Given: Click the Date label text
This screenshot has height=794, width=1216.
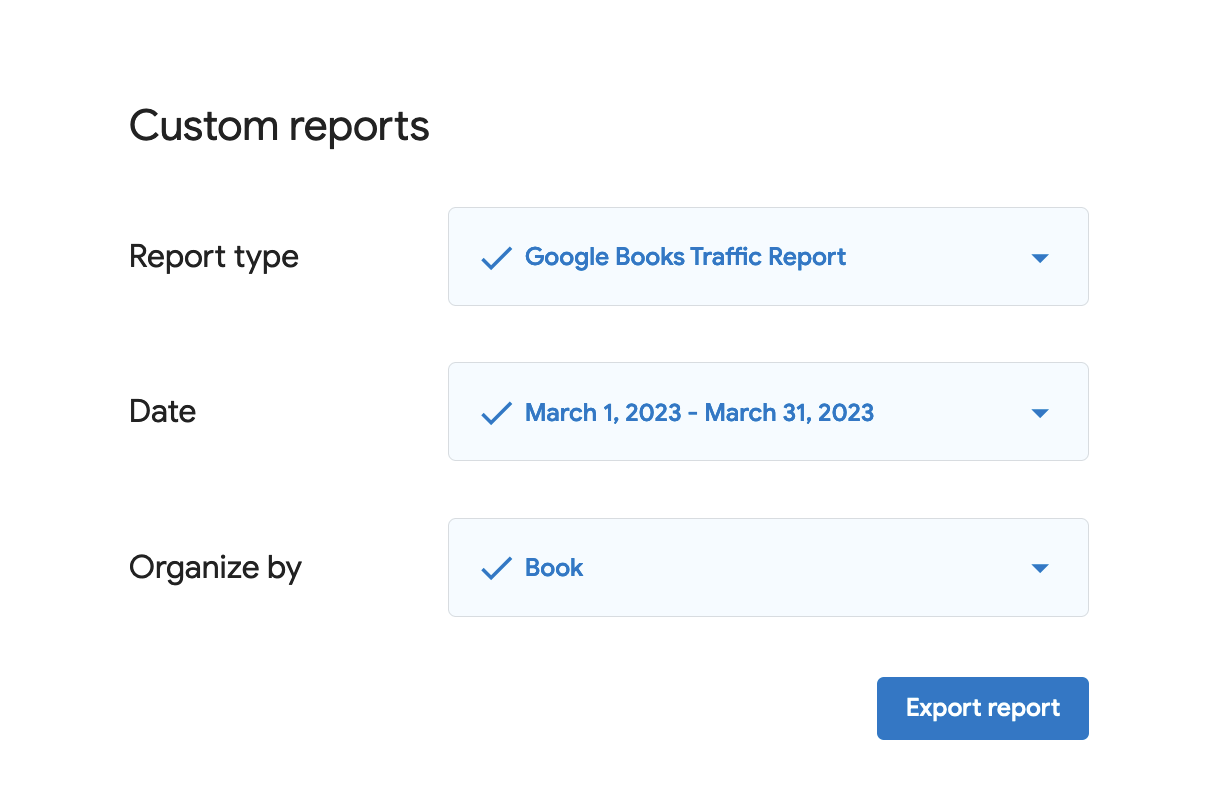Looking at the screenshot, I should tap(162, 411).
